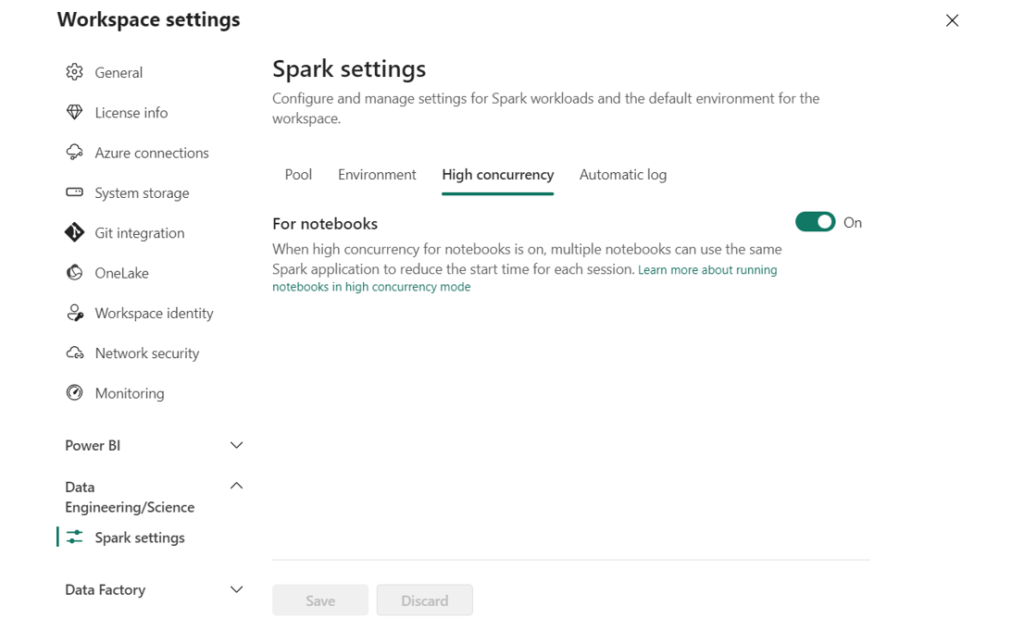Expand the Power BI section
The width and height of the screenshot is (1024, 643).
237,445
